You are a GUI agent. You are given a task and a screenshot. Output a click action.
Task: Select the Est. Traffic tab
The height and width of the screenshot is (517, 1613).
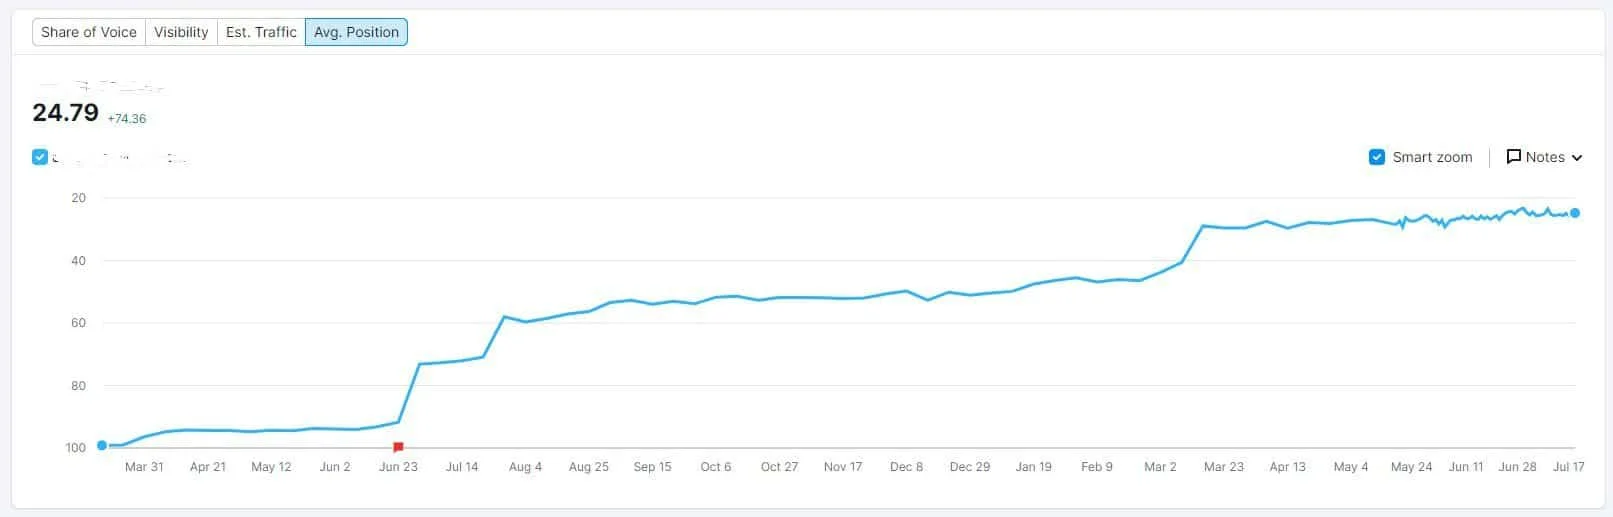coord(261,32)
